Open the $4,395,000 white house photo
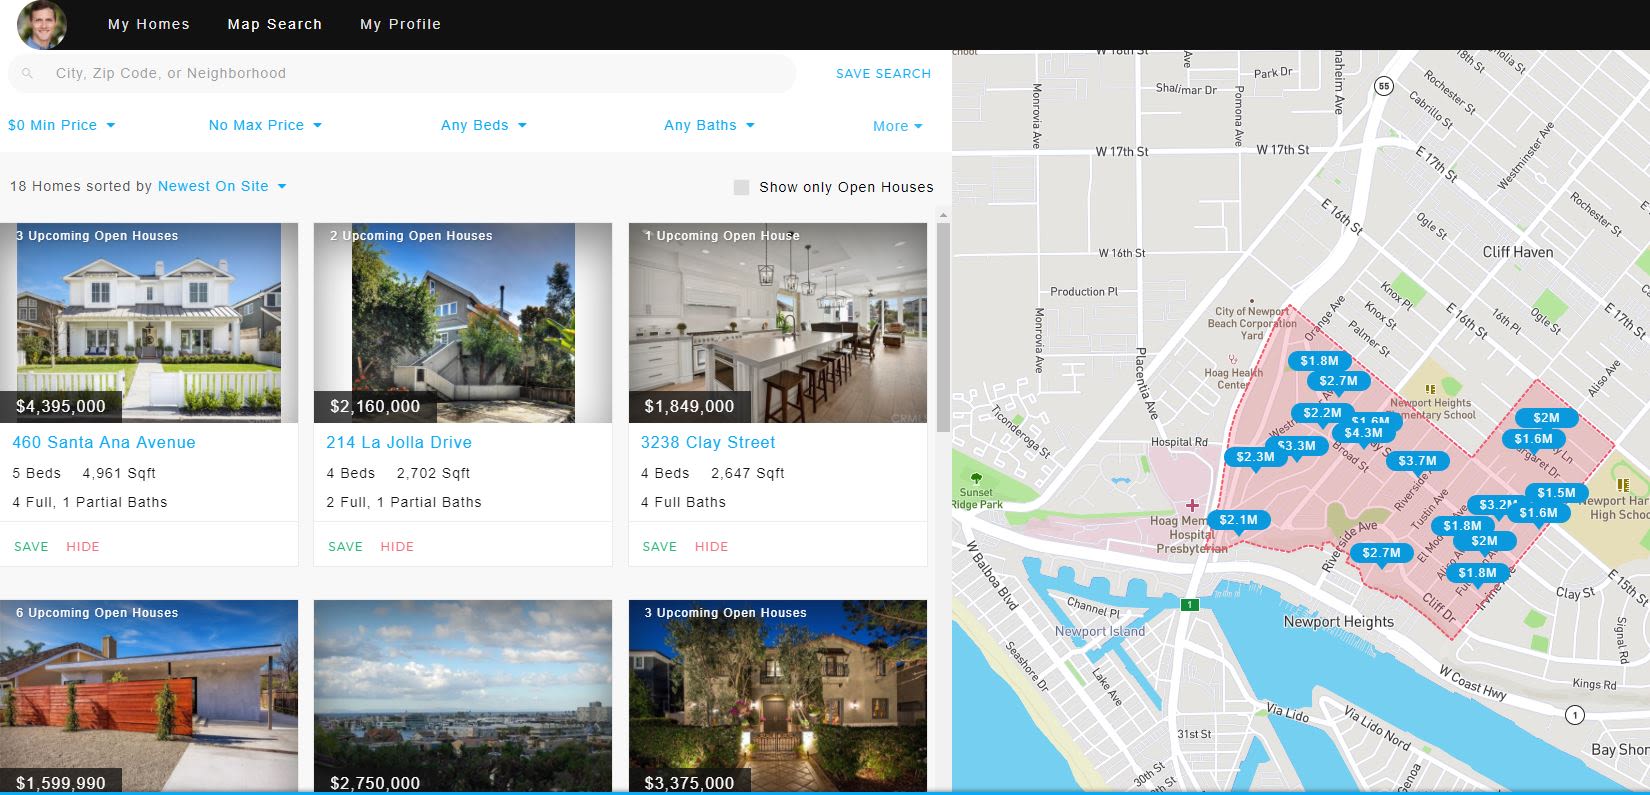Image resolution: width=1650 pixels, height=795 pixels. [x=149, y=322]
